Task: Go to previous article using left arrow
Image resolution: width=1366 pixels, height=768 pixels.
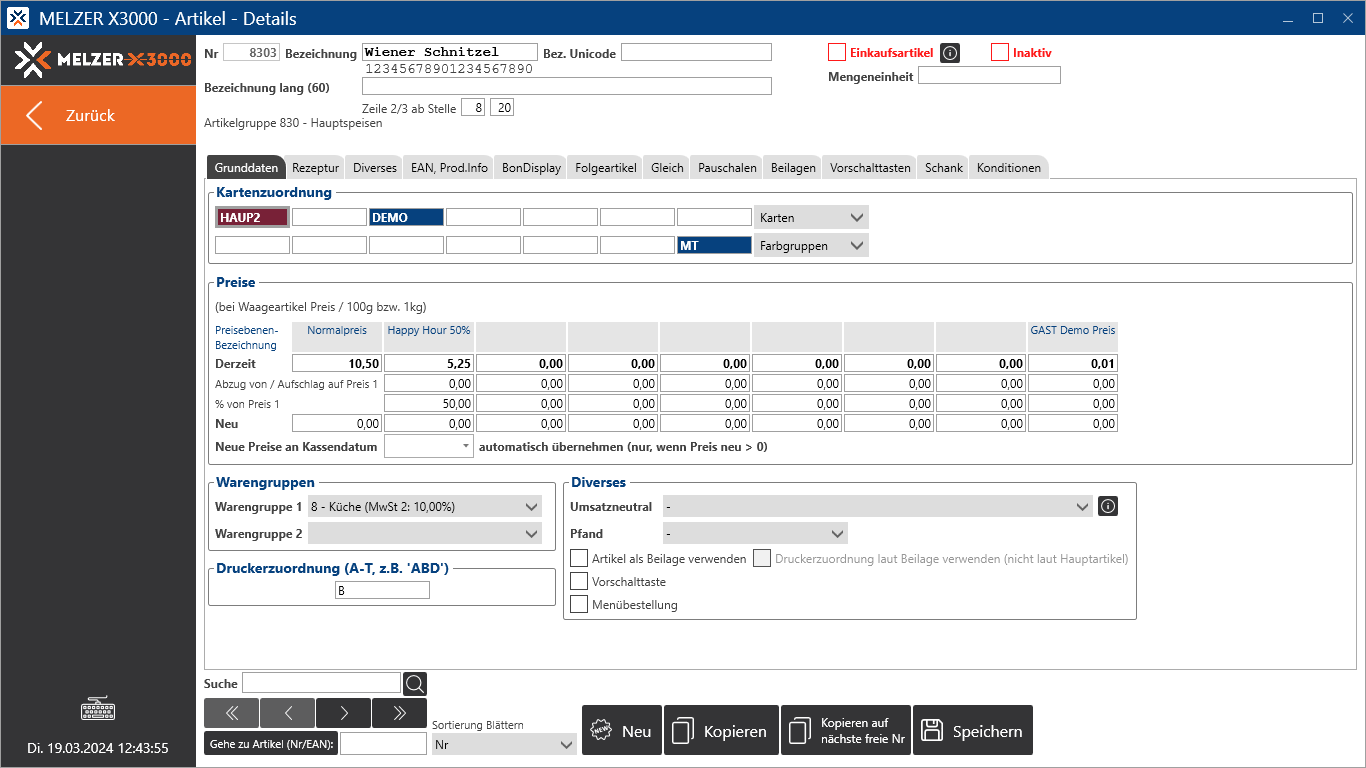Action: [287, 713]
